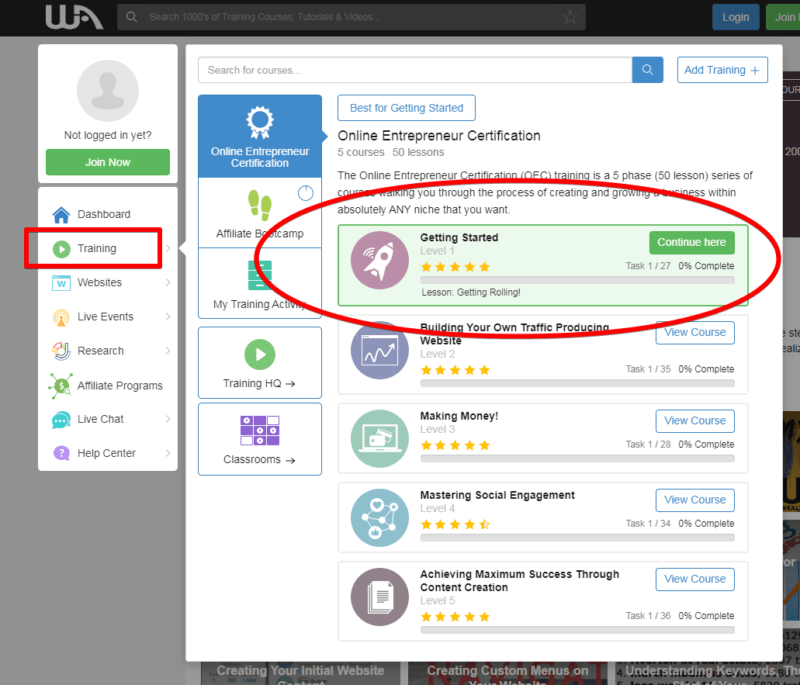Click the Add Training button
Screen dimensions: 800x685
[722, 70]
